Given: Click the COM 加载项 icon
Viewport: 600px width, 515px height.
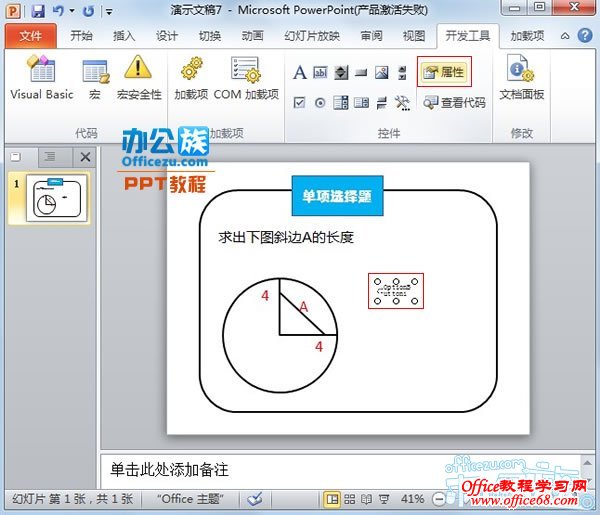Looking at the screenshot, I should (x=245, y=78).
